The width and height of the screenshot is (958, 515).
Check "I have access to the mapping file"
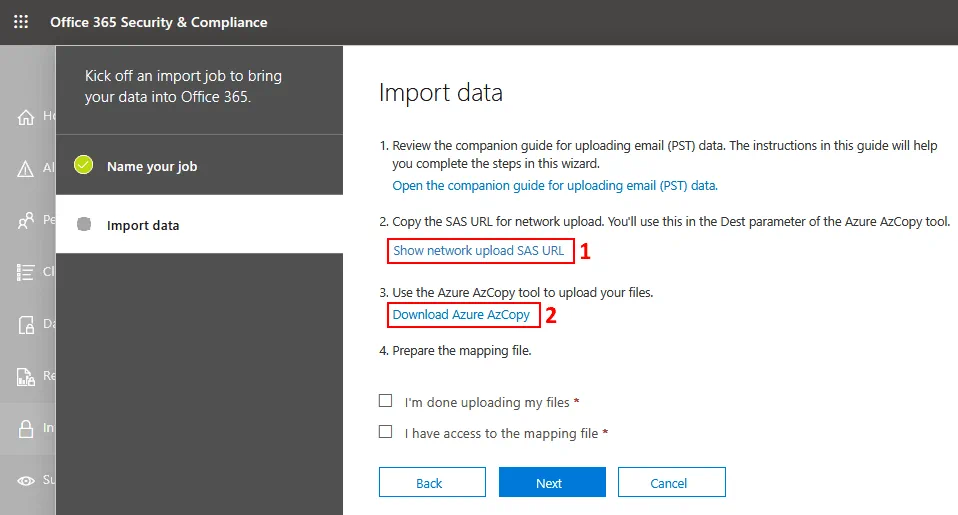(386, 432)
